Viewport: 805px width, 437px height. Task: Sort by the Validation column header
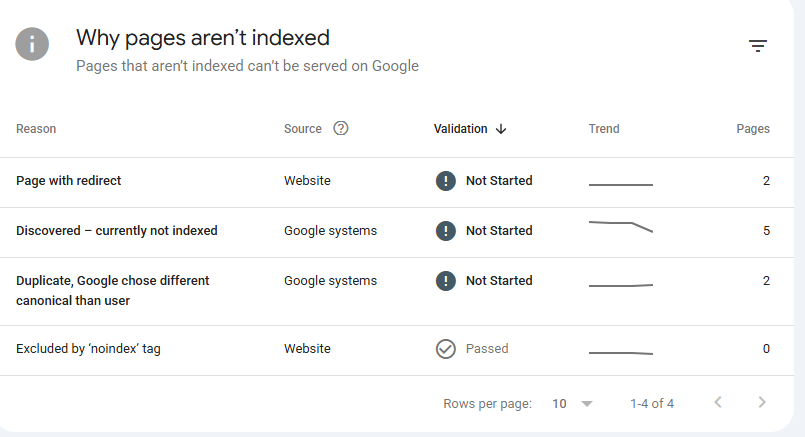click(461, 129)
